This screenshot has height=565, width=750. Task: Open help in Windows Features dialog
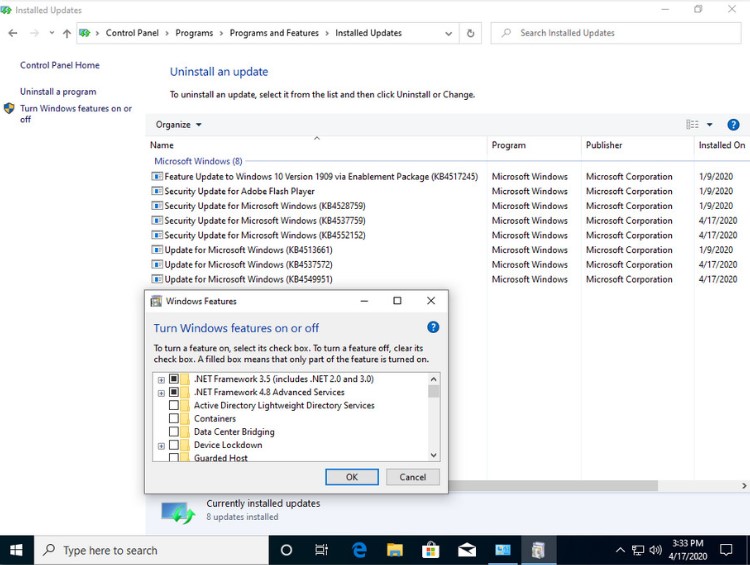click(433, 328)
